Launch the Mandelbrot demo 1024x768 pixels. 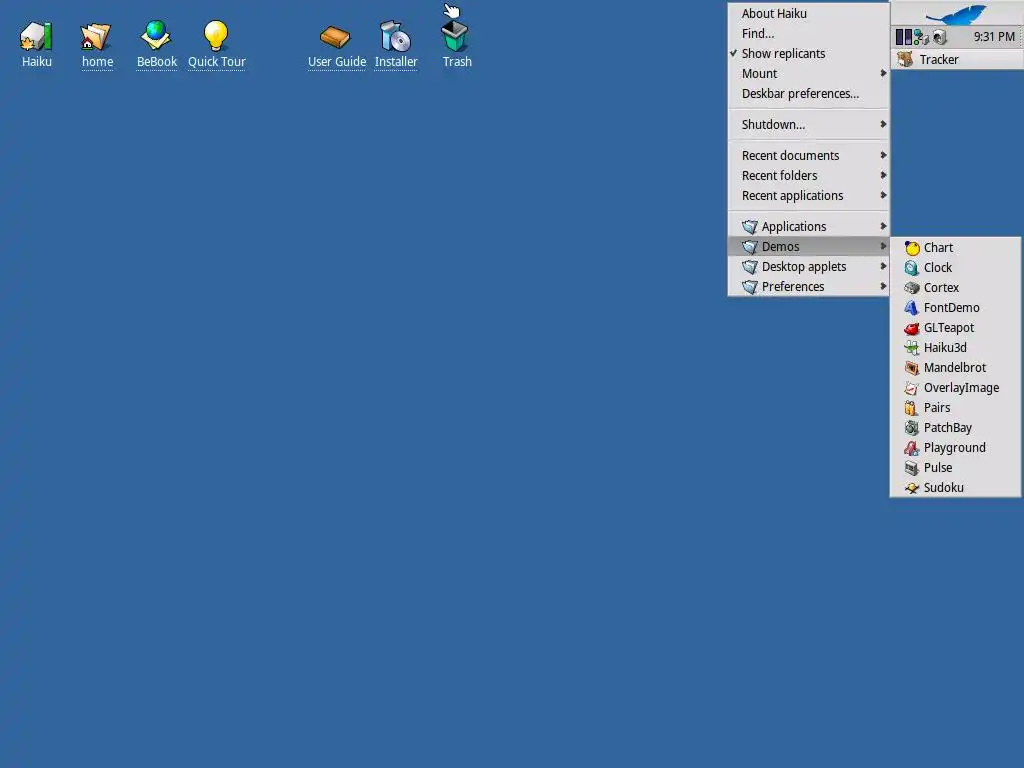pos(955,368)
